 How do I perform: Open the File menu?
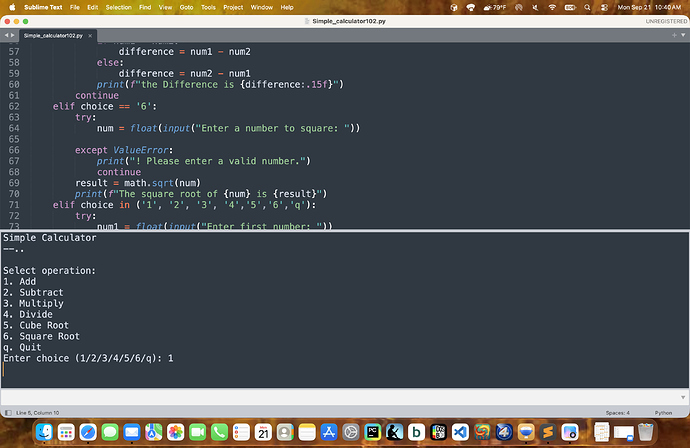pyautogui.click(x=75, y=7)
